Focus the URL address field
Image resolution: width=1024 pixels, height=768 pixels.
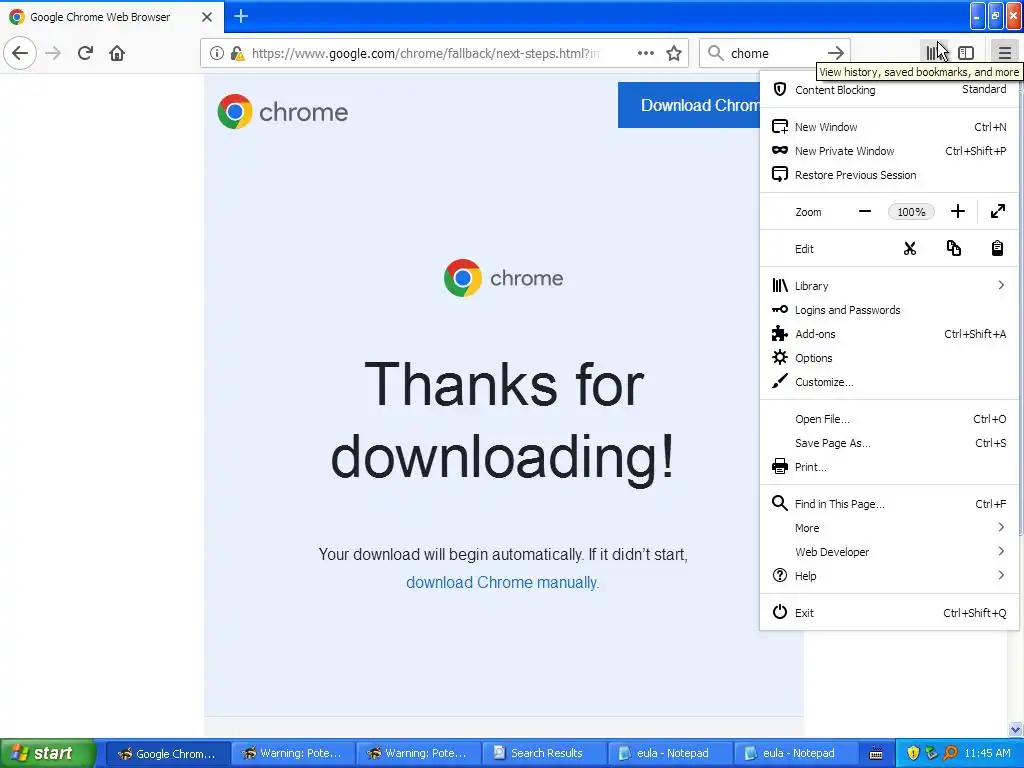(x=424, y=53)
